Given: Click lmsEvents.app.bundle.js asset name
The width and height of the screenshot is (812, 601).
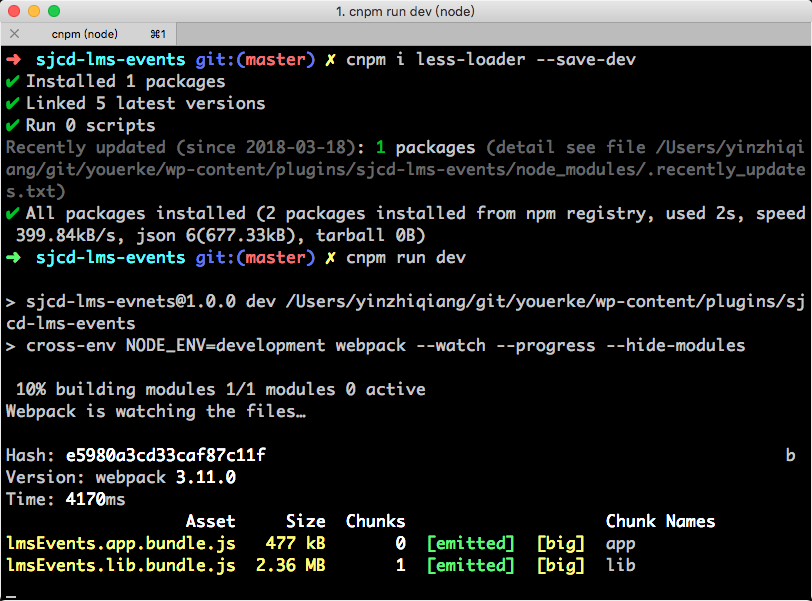Looking at the screenshot, I should [121, 544].
